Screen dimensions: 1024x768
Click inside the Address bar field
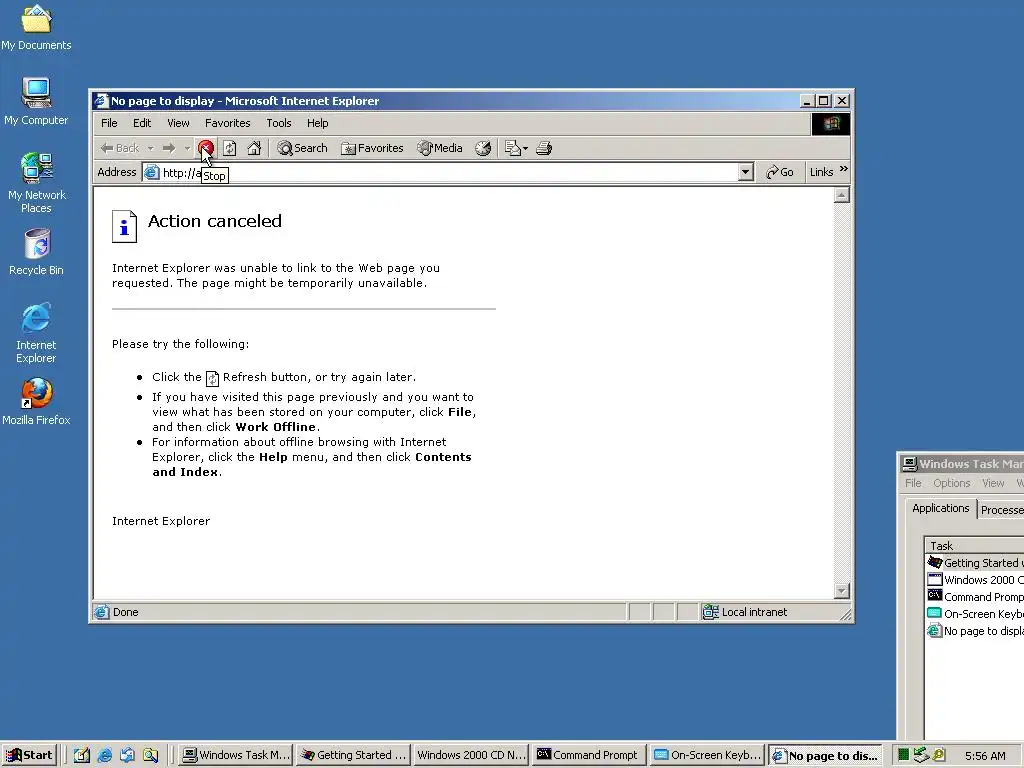[449, 172]
